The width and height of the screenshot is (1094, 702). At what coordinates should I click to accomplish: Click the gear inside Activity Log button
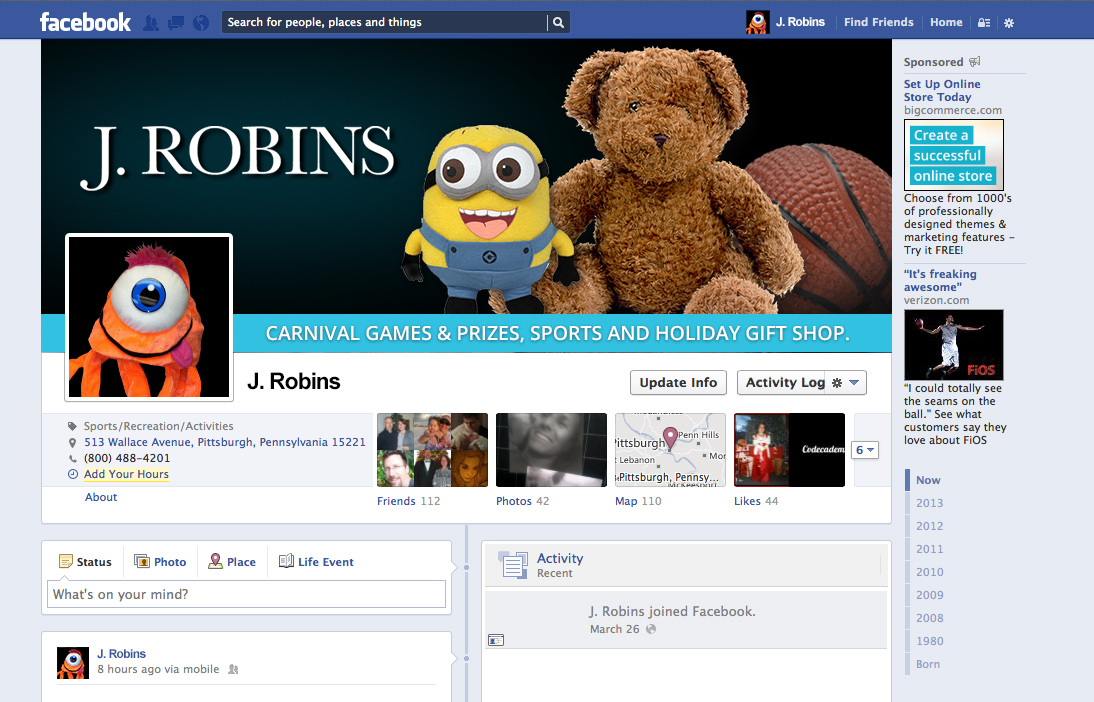[837, 382]
